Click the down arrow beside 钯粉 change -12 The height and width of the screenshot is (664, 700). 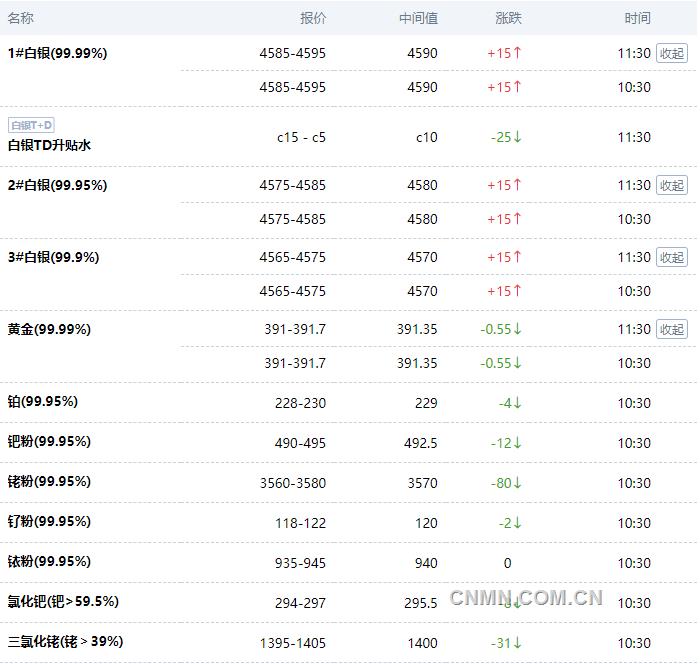517,443
